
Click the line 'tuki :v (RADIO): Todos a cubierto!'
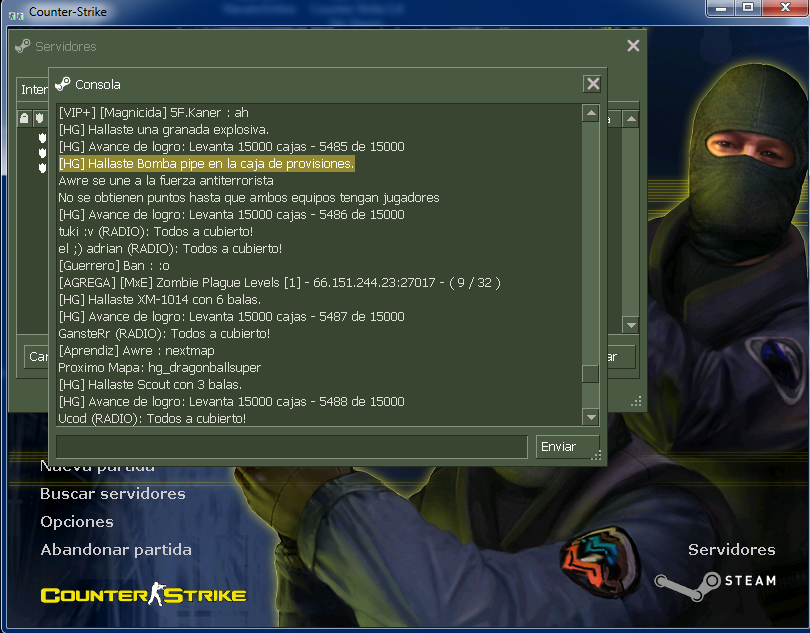click(155, 231)
